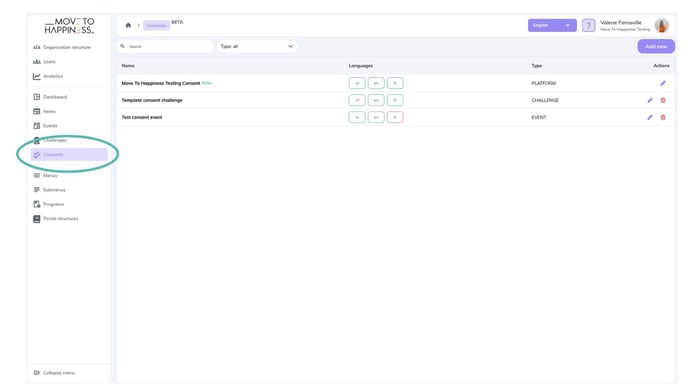Click the name Move To Happiness Testing Consent
Viewport: 688px width, 387px height.
[x=161, y=83]
